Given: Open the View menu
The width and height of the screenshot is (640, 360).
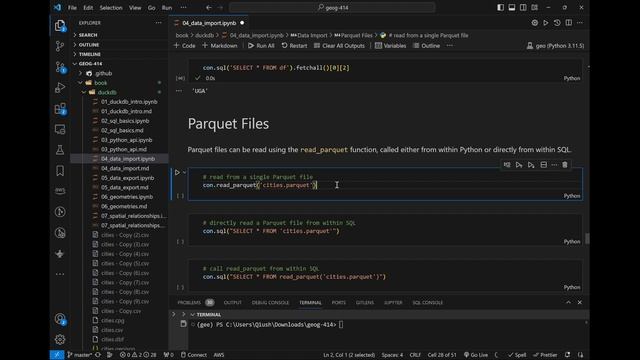Looking at the screenshot, I should coord(135,7).
